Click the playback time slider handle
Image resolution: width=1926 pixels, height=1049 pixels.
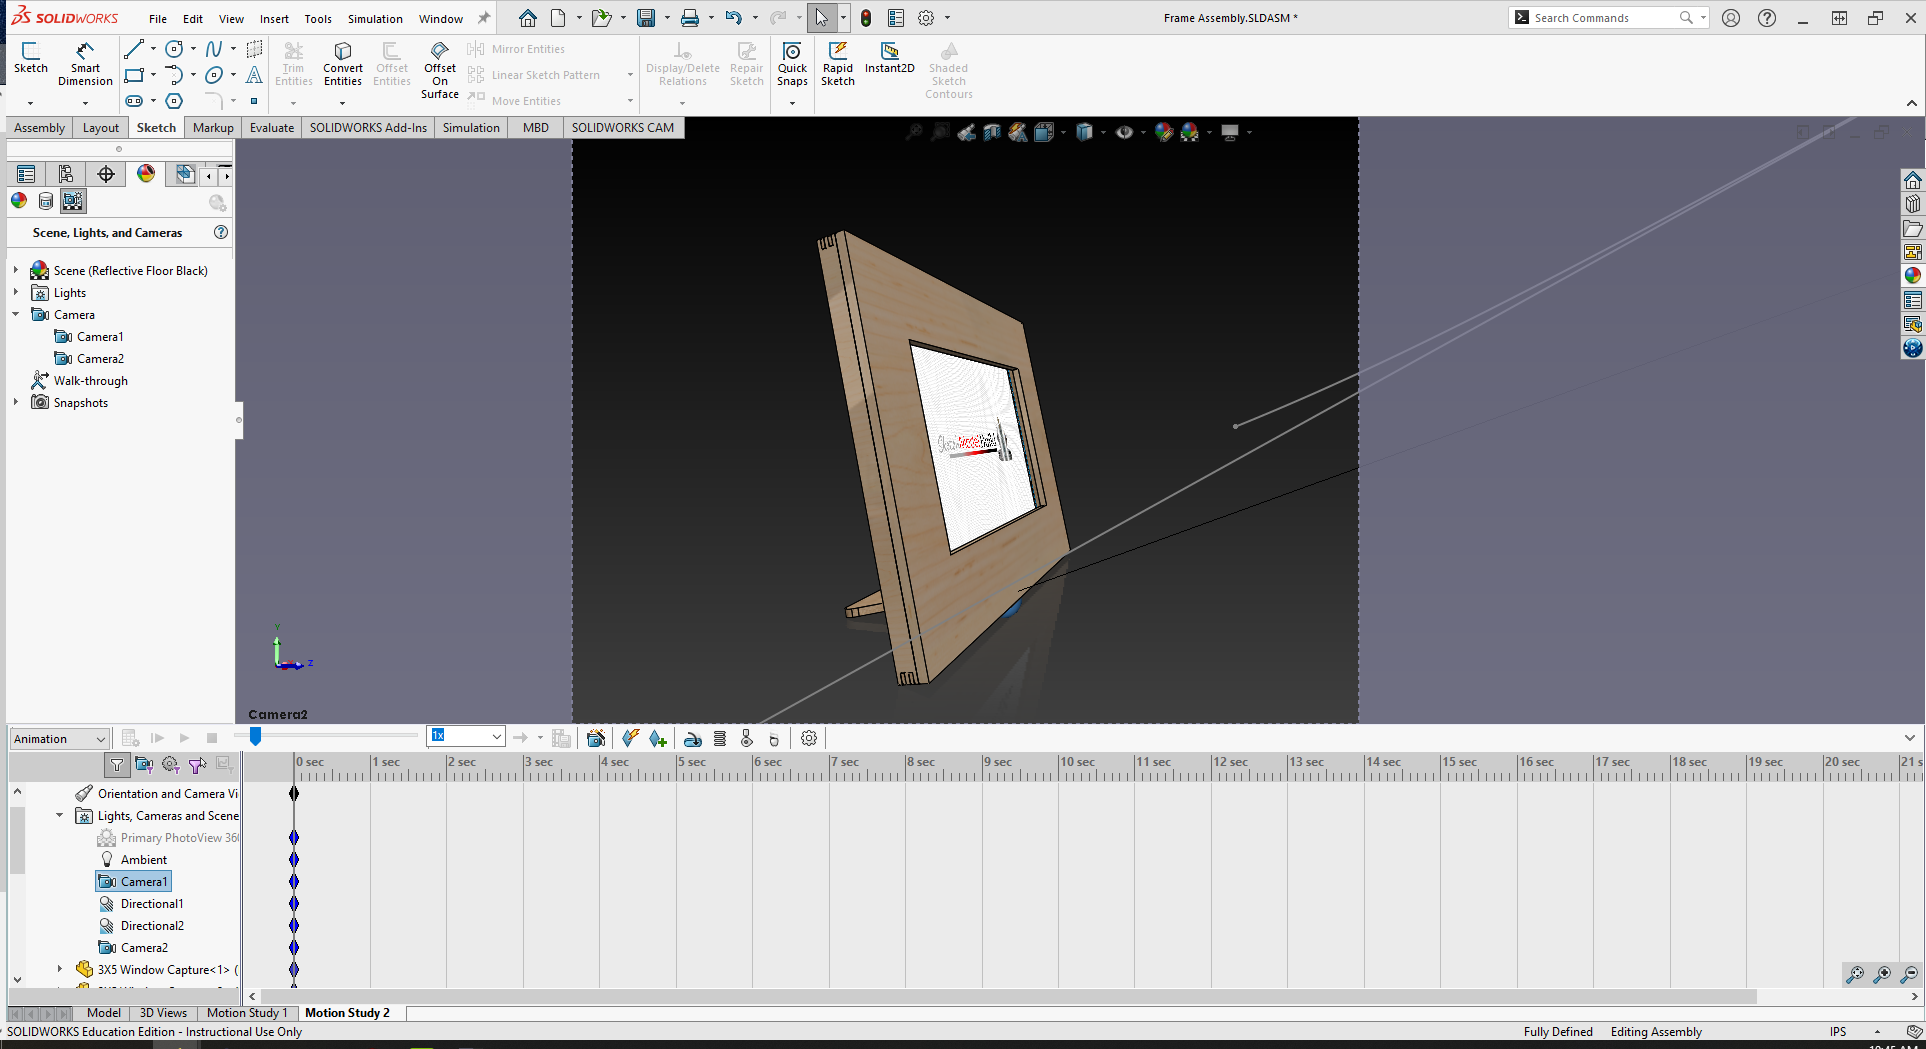255,736
